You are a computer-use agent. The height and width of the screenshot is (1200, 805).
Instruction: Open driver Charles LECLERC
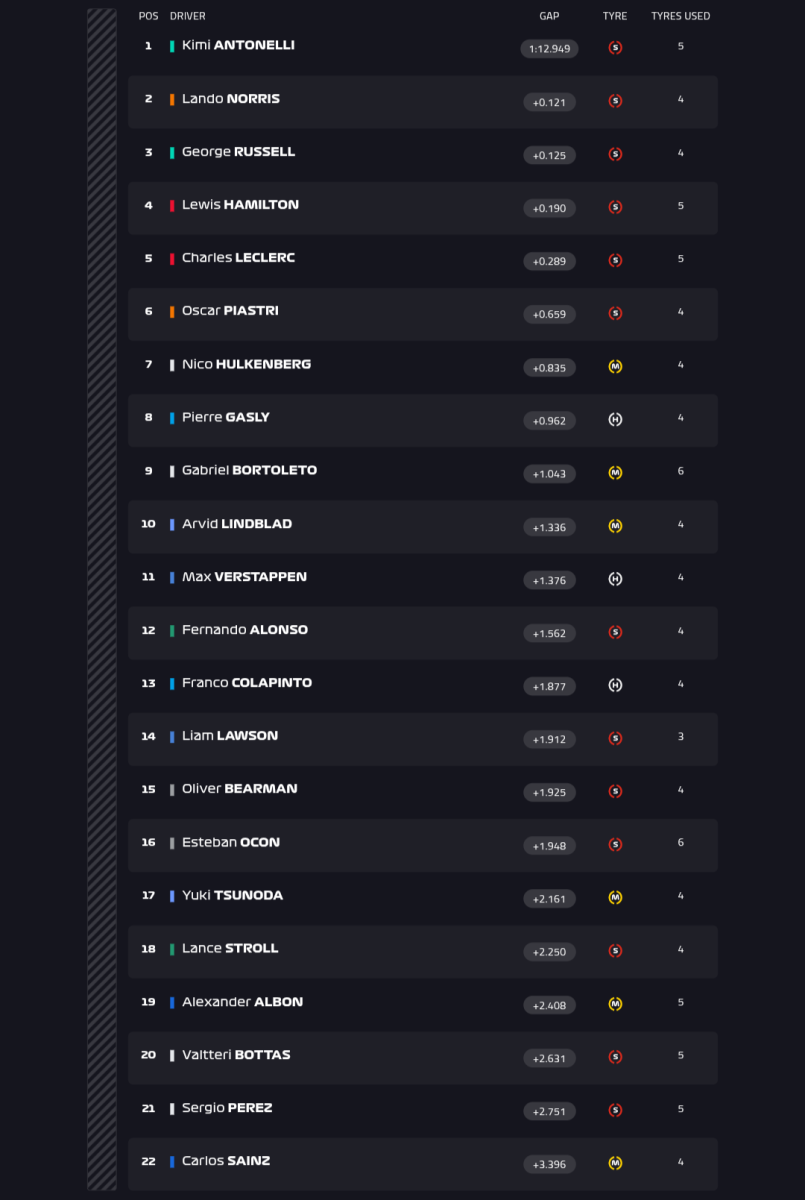tap(238, 257)
